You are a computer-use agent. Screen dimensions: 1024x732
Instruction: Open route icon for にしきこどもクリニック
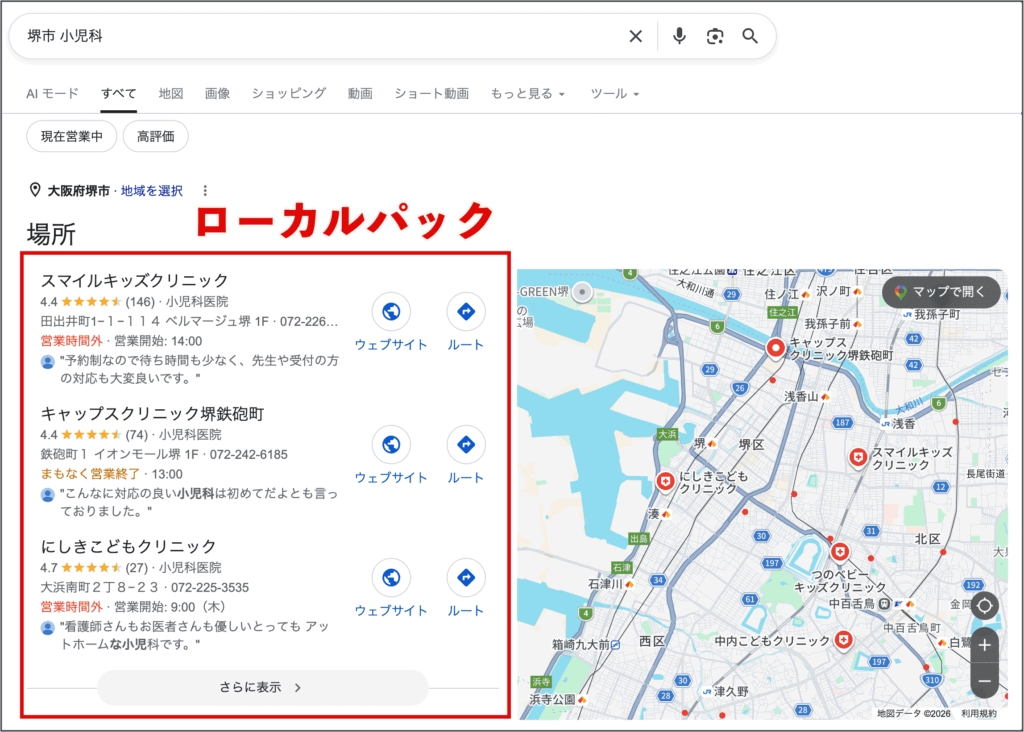tap(466, 577)
